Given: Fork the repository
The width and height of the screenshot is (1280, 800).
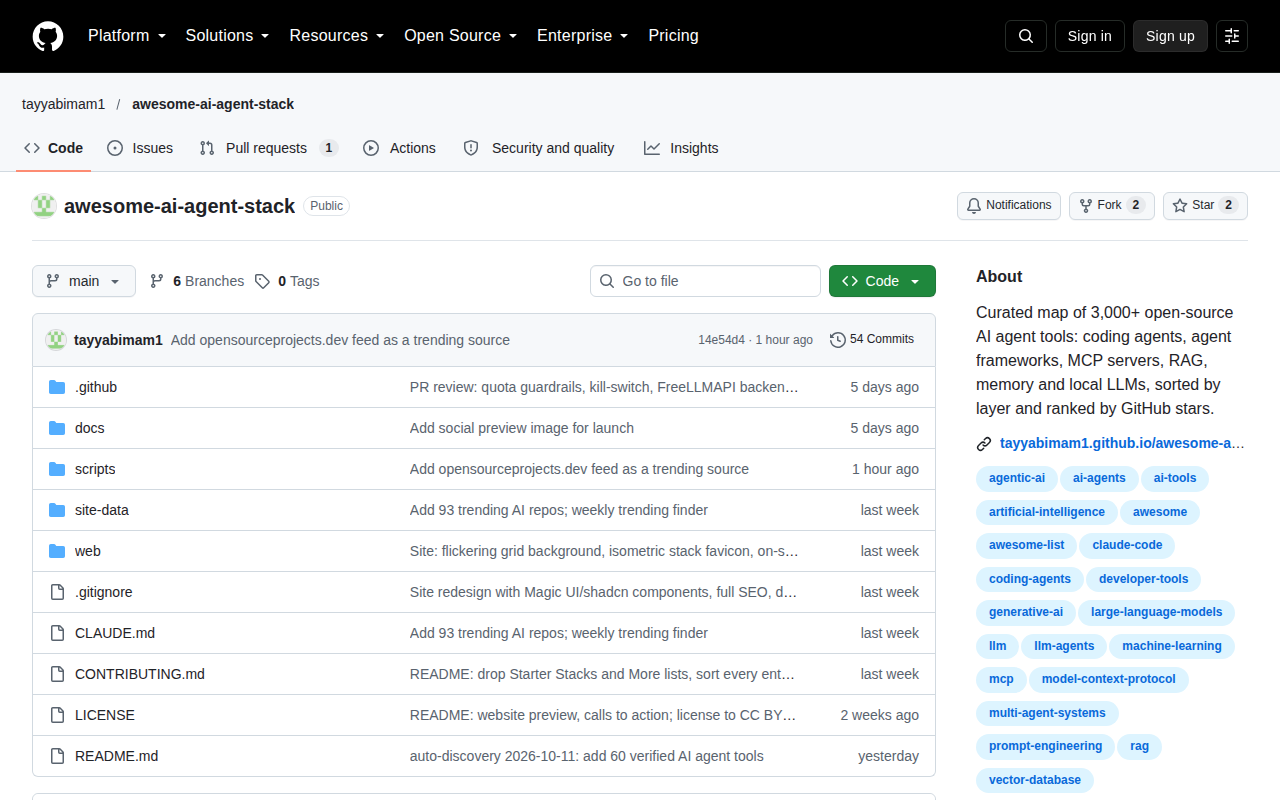Looking at the screenshot, I should [x=1111, y=206].
